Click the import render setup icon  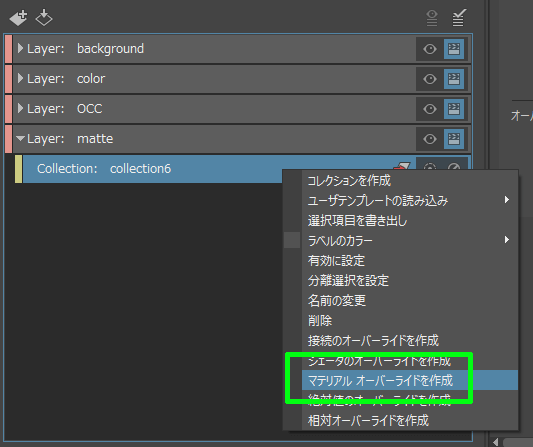pos(44,18)
